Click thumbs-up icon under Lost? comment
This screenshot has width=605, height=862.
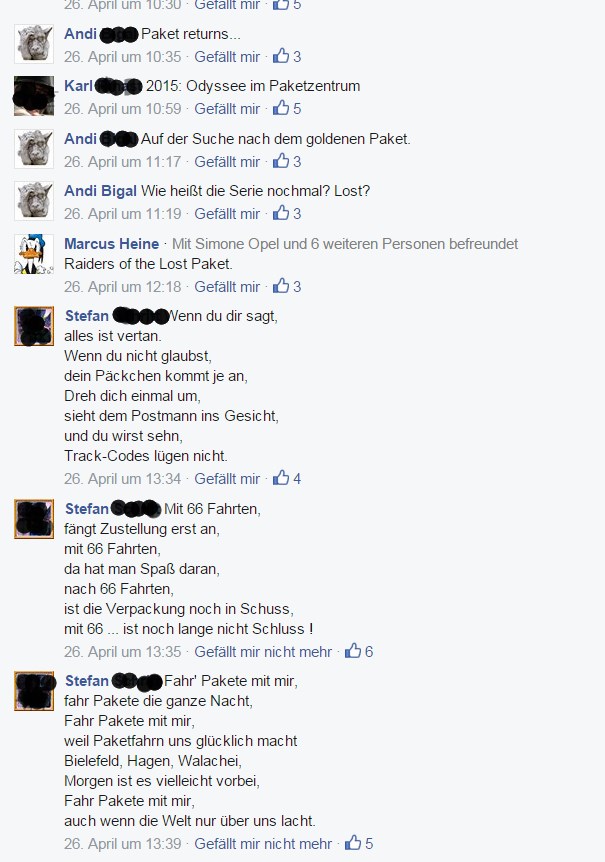click(x=281, y=213)
